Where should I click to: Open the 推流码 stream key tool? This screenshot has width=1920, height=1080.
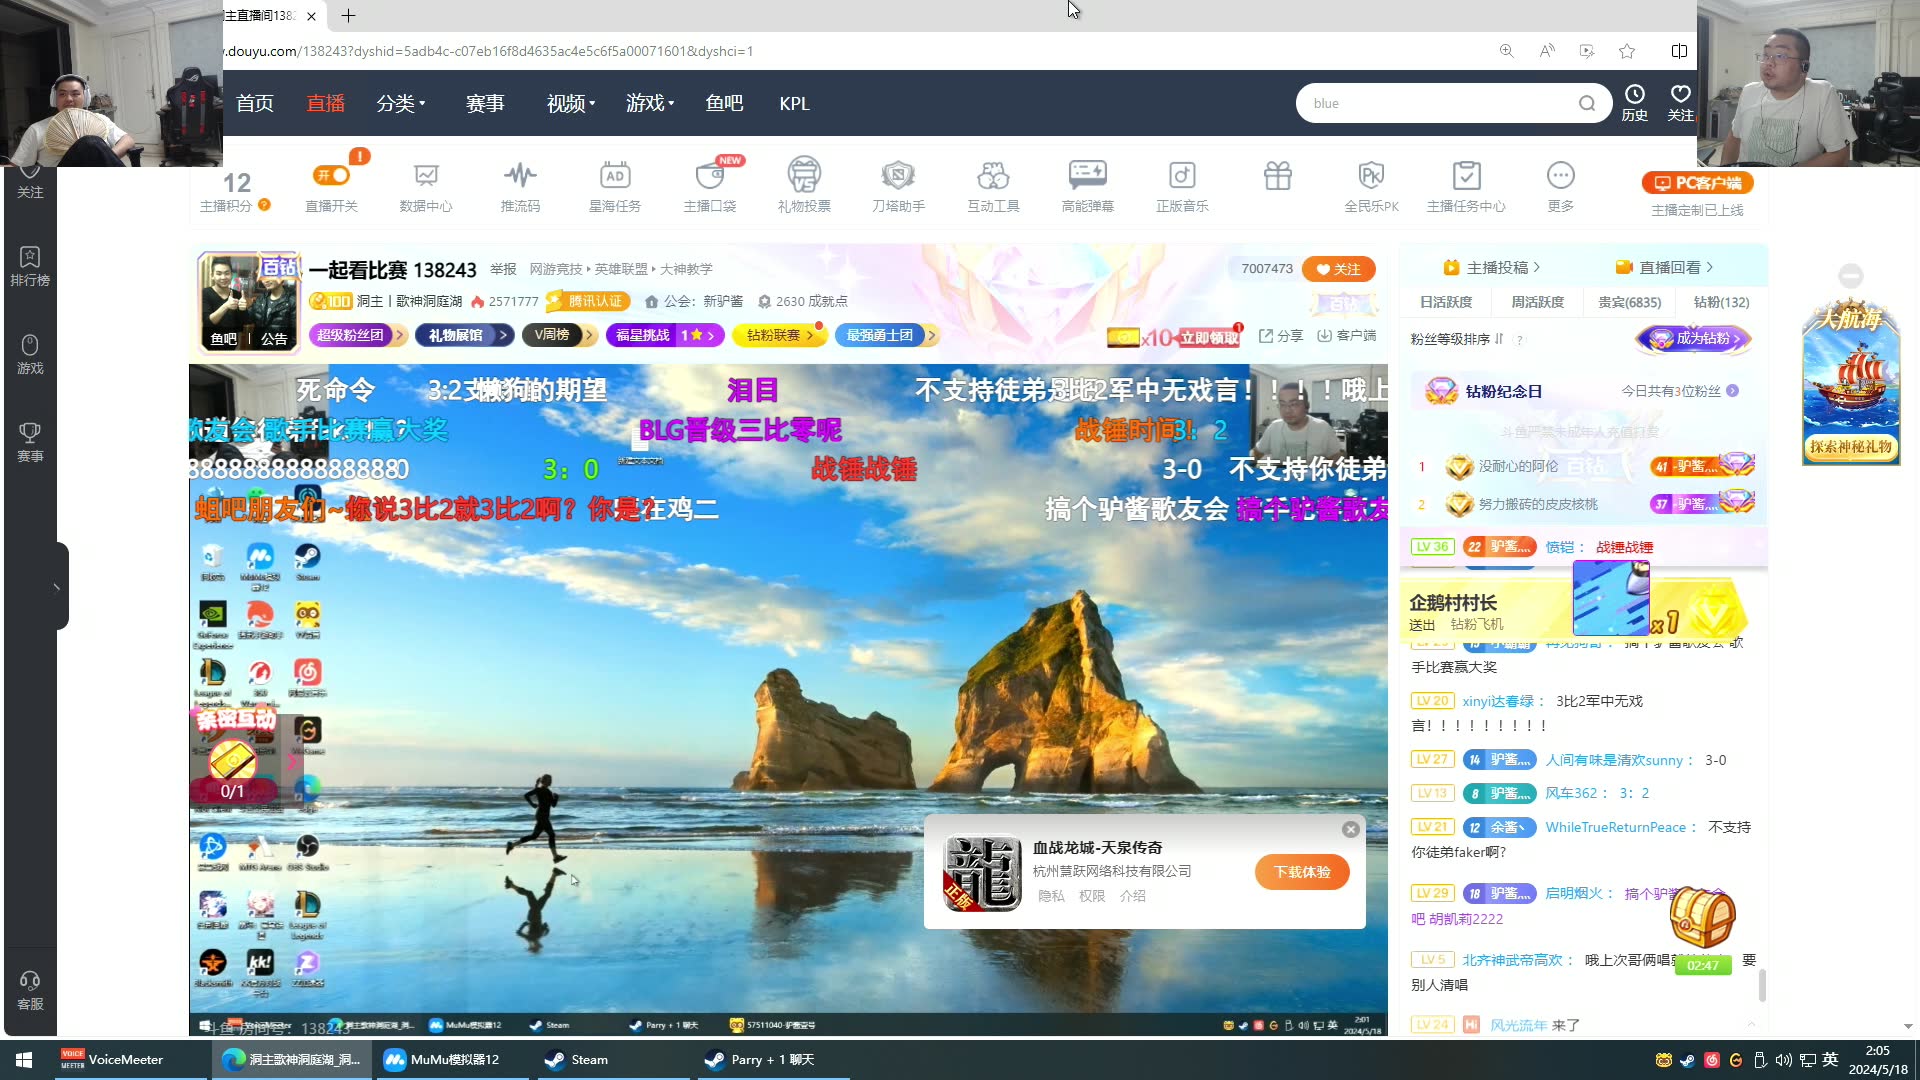520,186
